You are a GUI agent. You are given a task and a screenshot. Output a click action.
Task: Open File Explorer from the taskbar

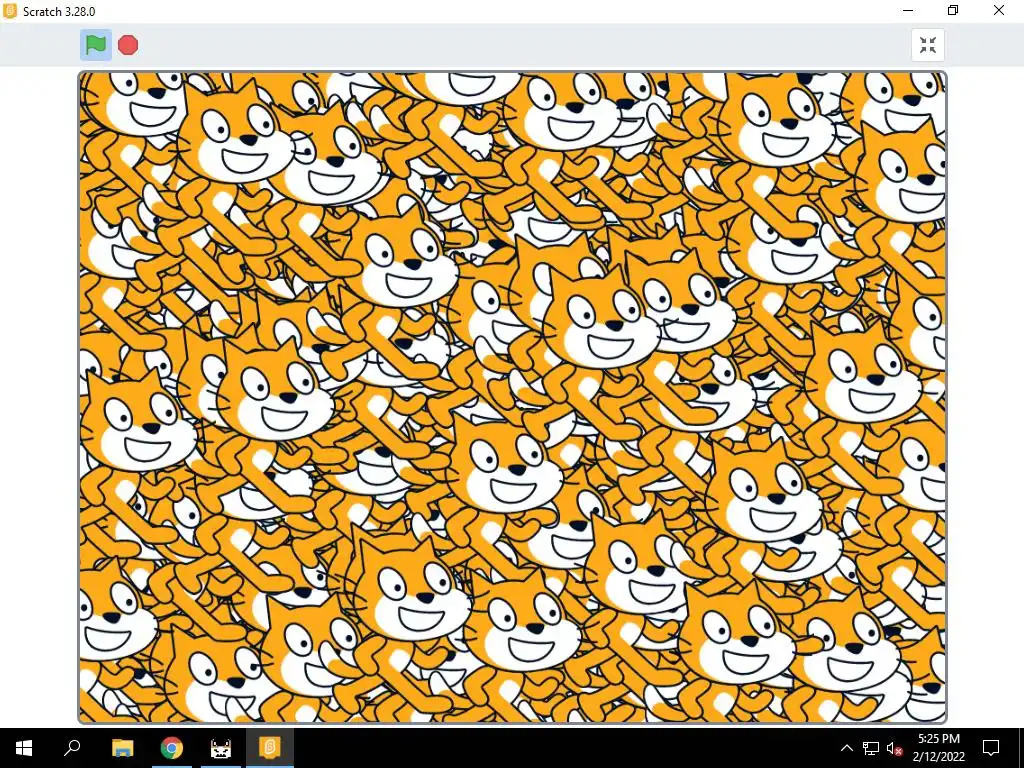122,748
